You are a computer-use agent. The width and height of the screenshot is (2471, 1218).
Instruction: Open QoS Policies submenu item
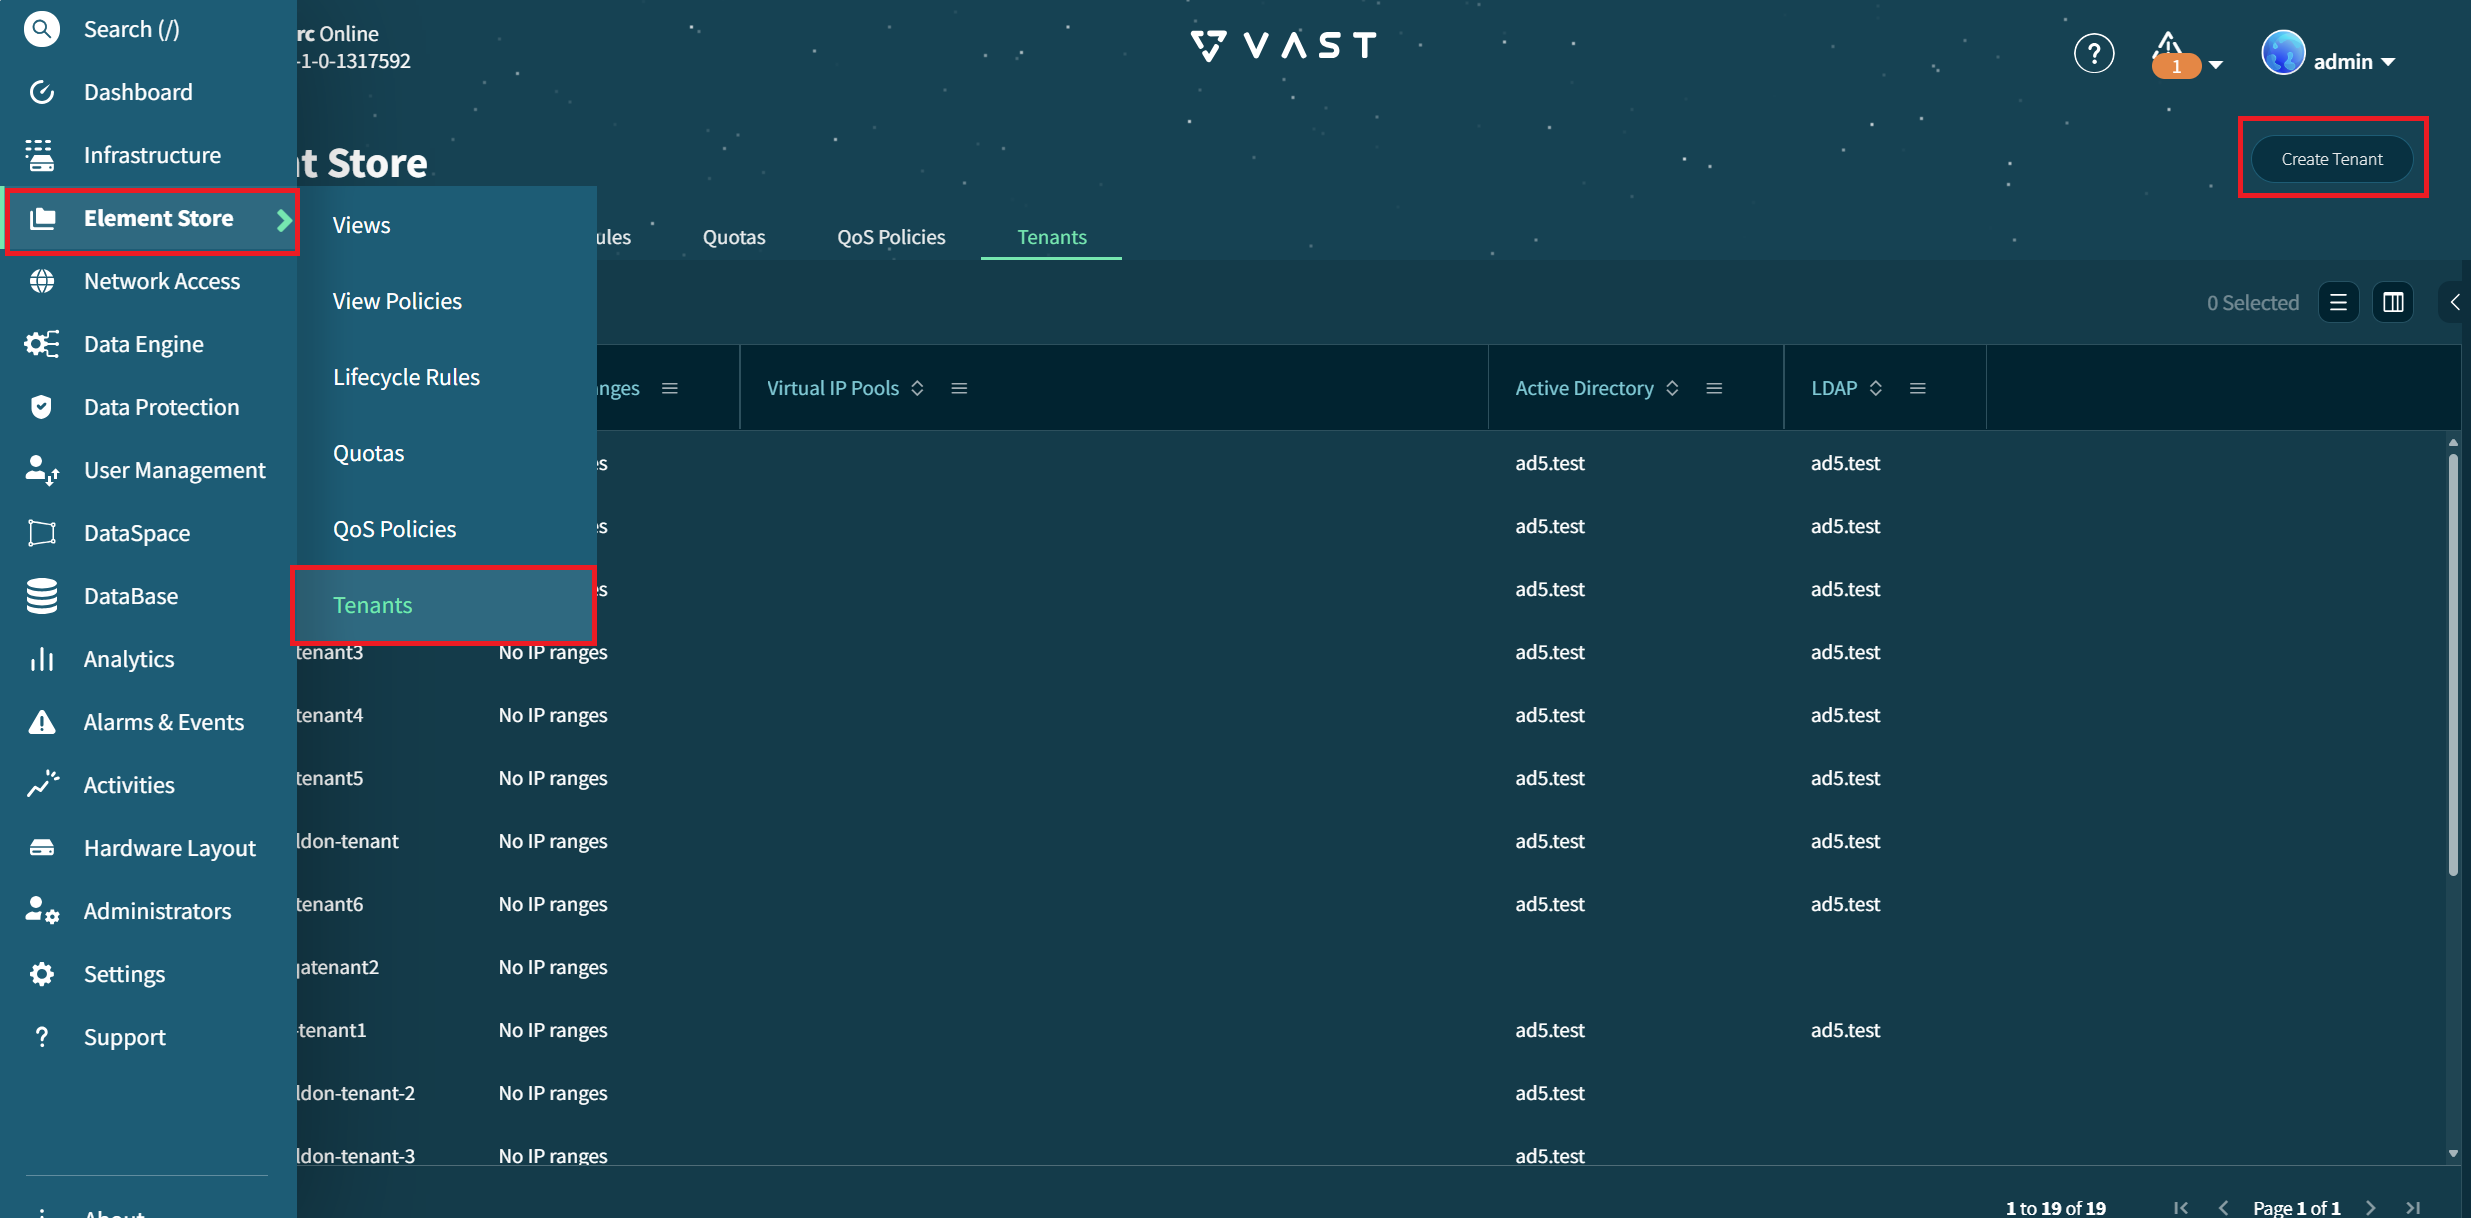point(446,529)
